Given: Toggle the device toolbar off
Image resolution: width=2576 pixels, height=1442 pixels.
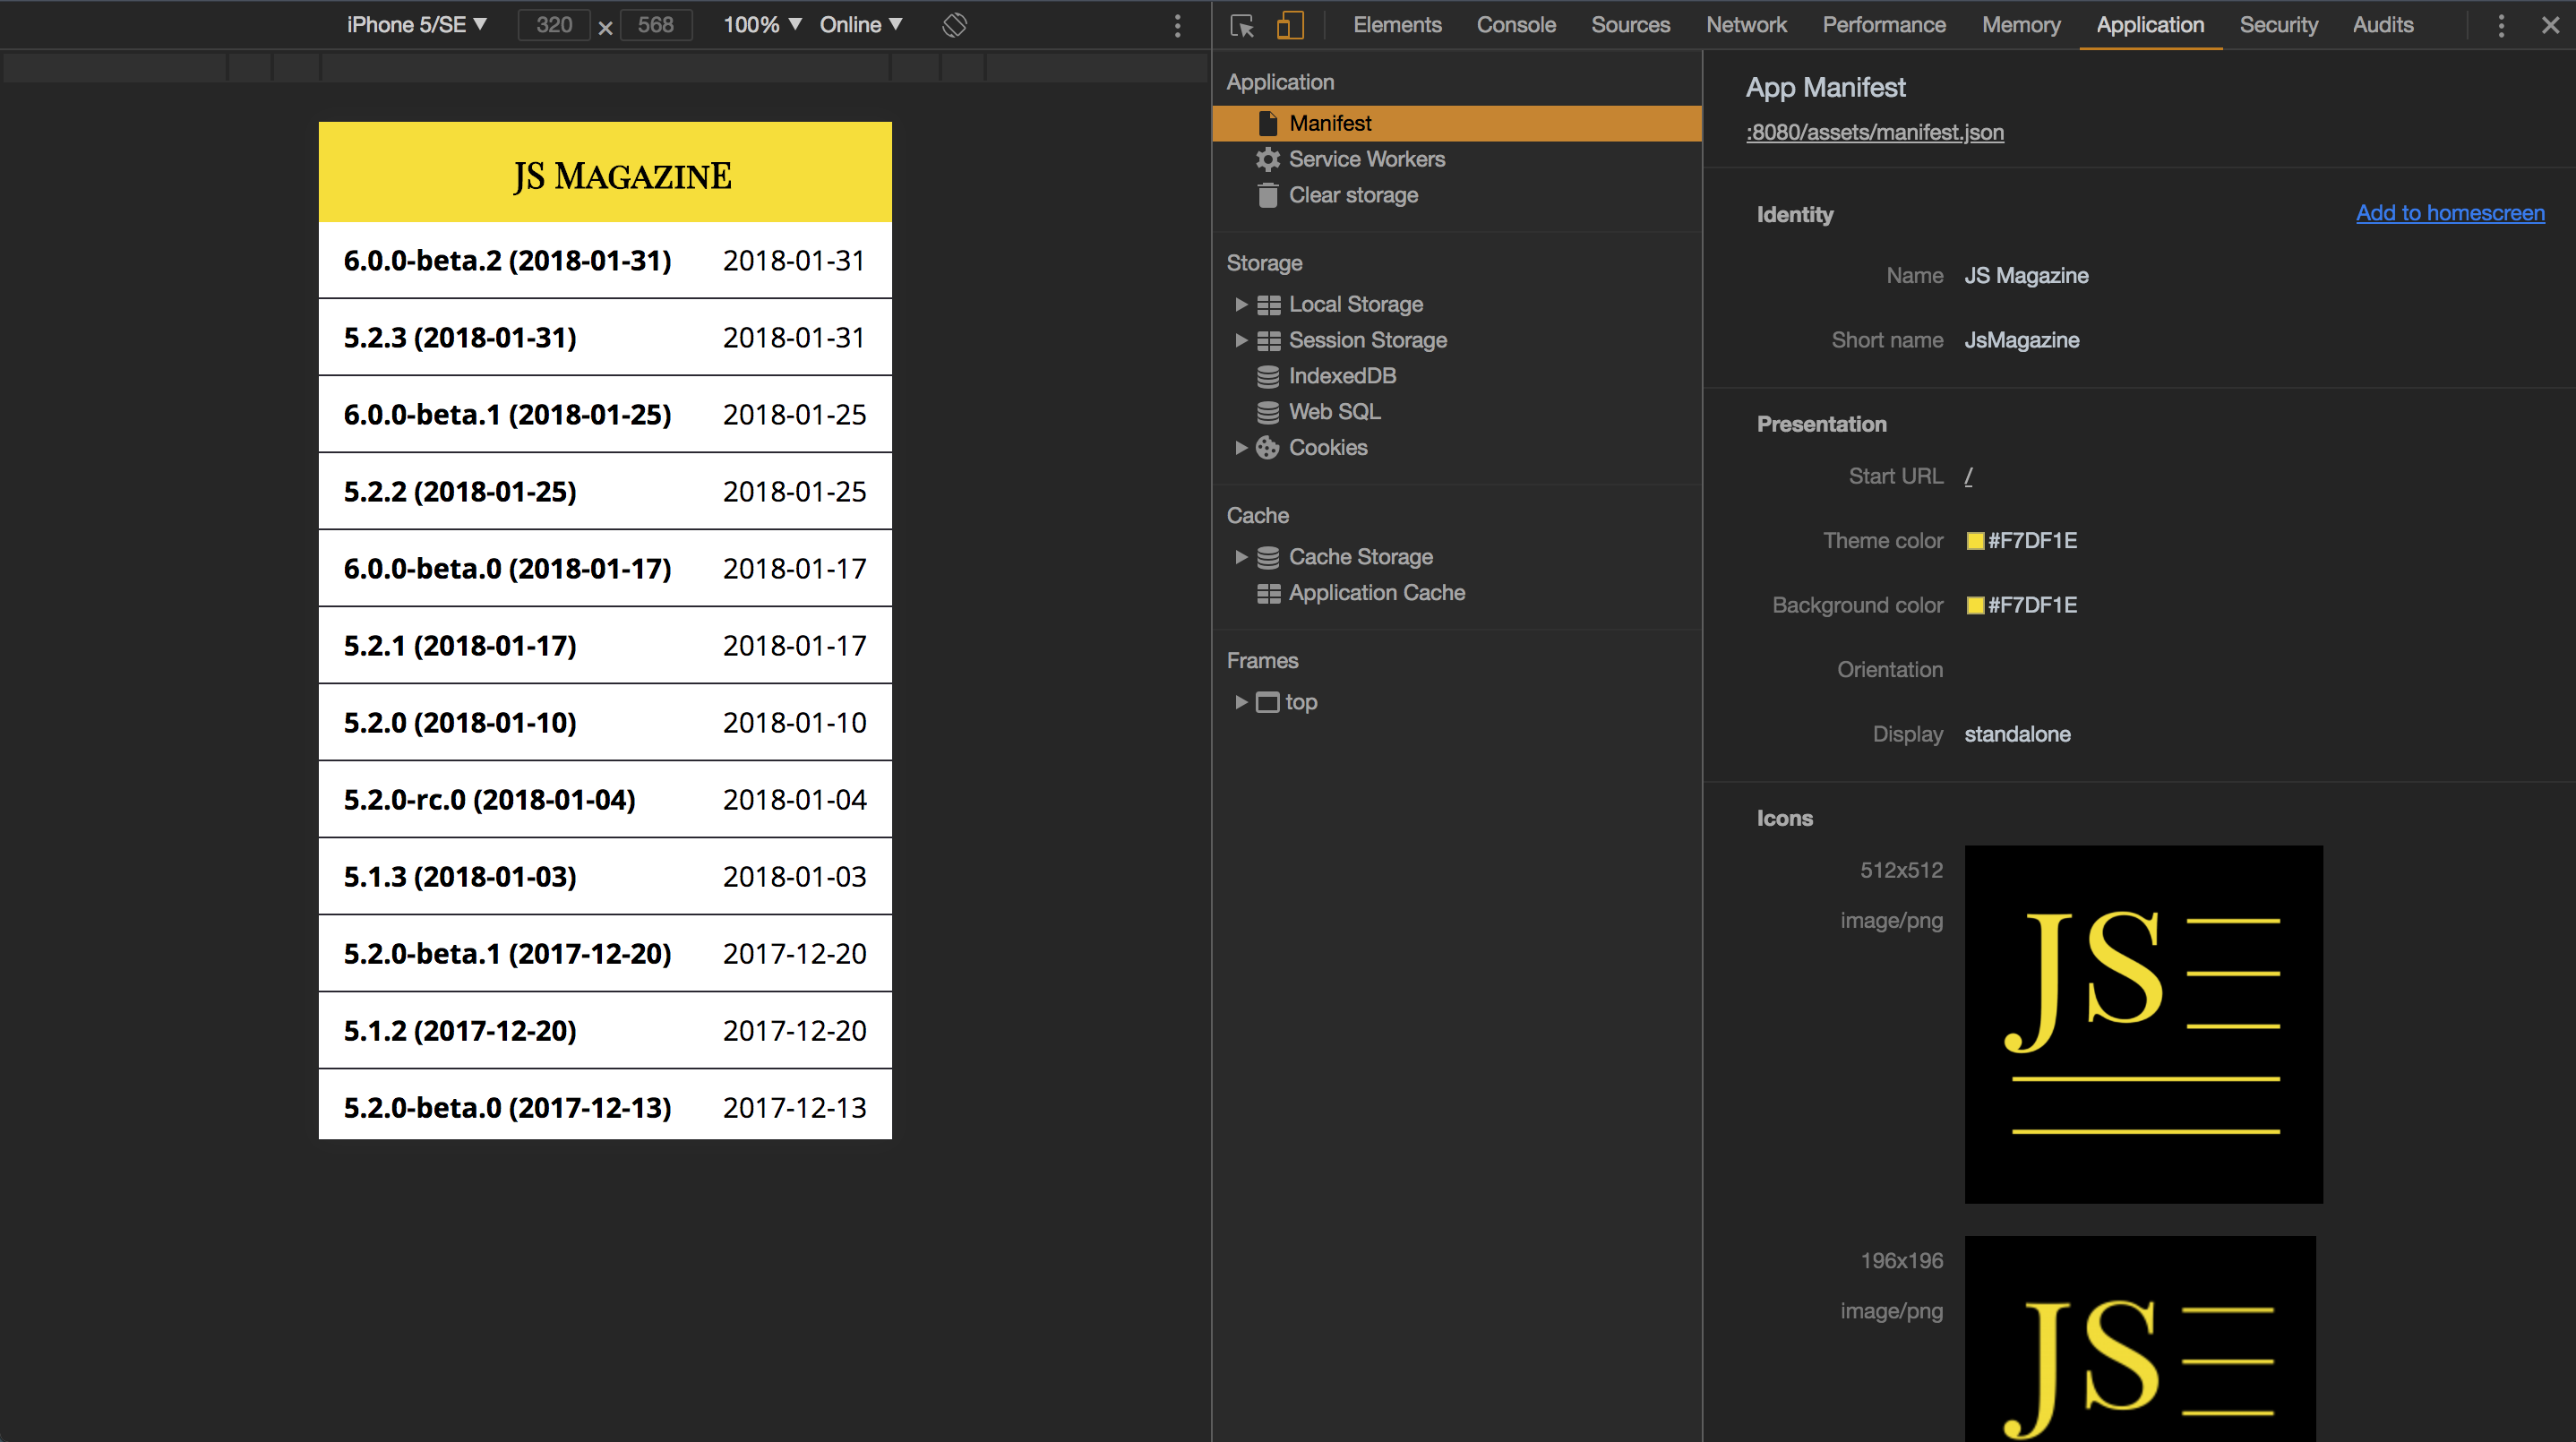Looking at the screenshot, I should (1290, 25).
